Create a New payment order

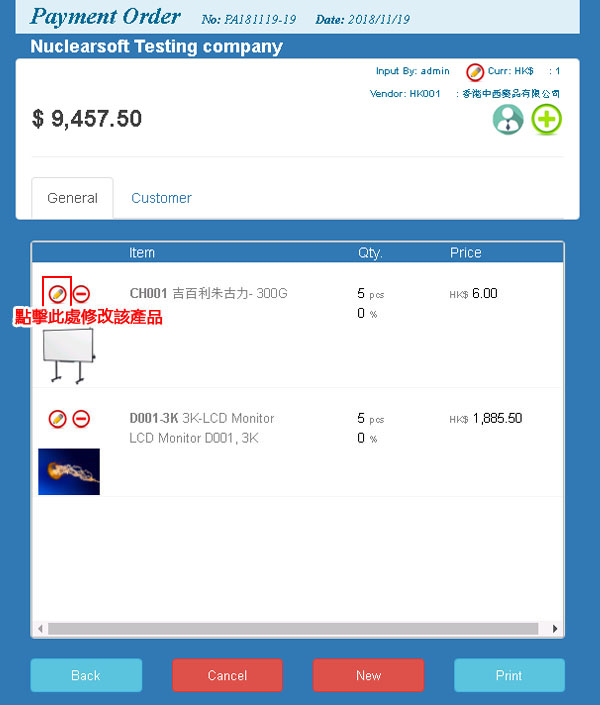coord(368,675)
